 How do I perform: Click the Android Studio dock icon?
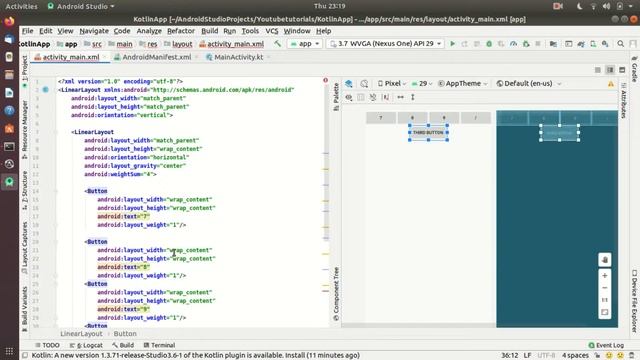coord(9,182)
